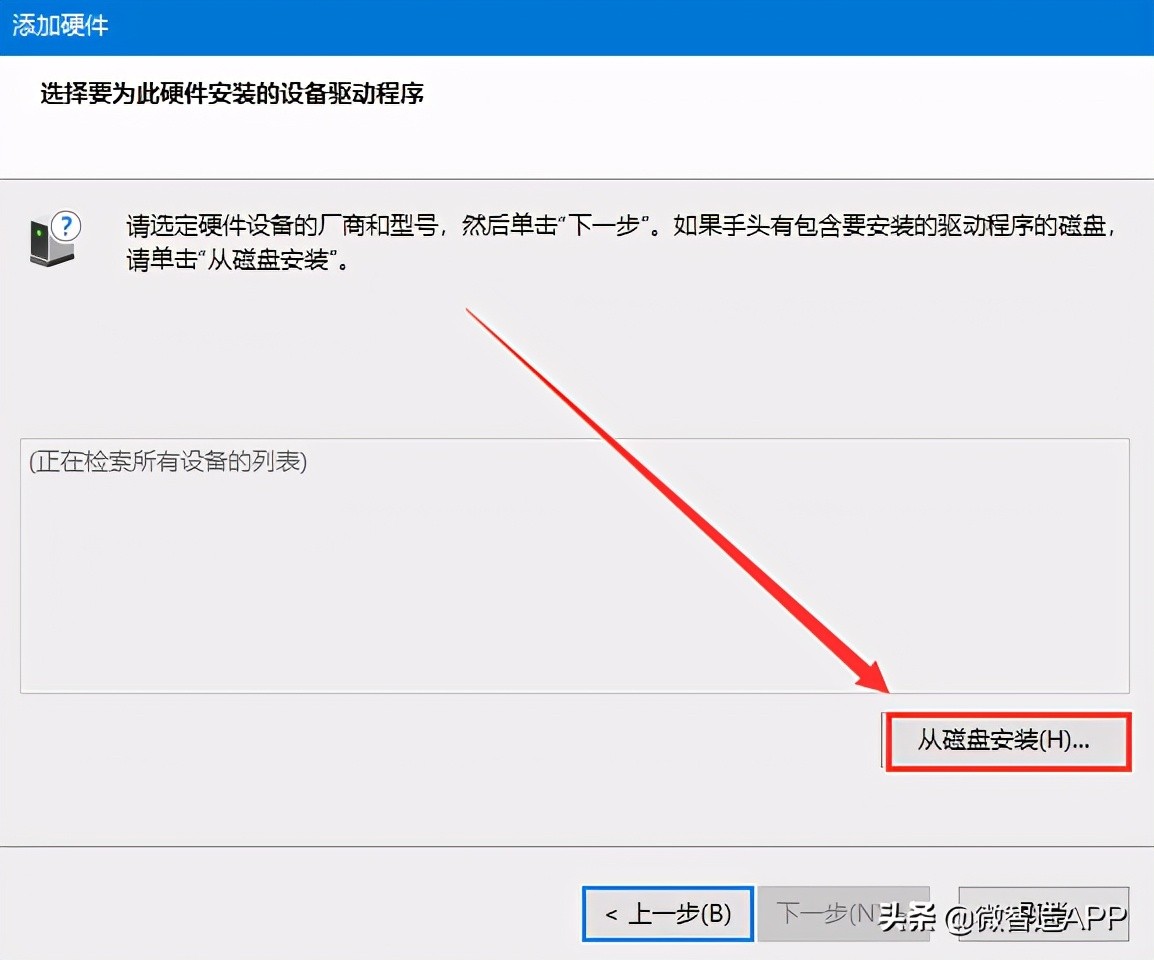This screenshot has height=960, width=1154.
Task: Click the tail start of the red arrow
Action: pyautogui.click(x=470, y=312)
